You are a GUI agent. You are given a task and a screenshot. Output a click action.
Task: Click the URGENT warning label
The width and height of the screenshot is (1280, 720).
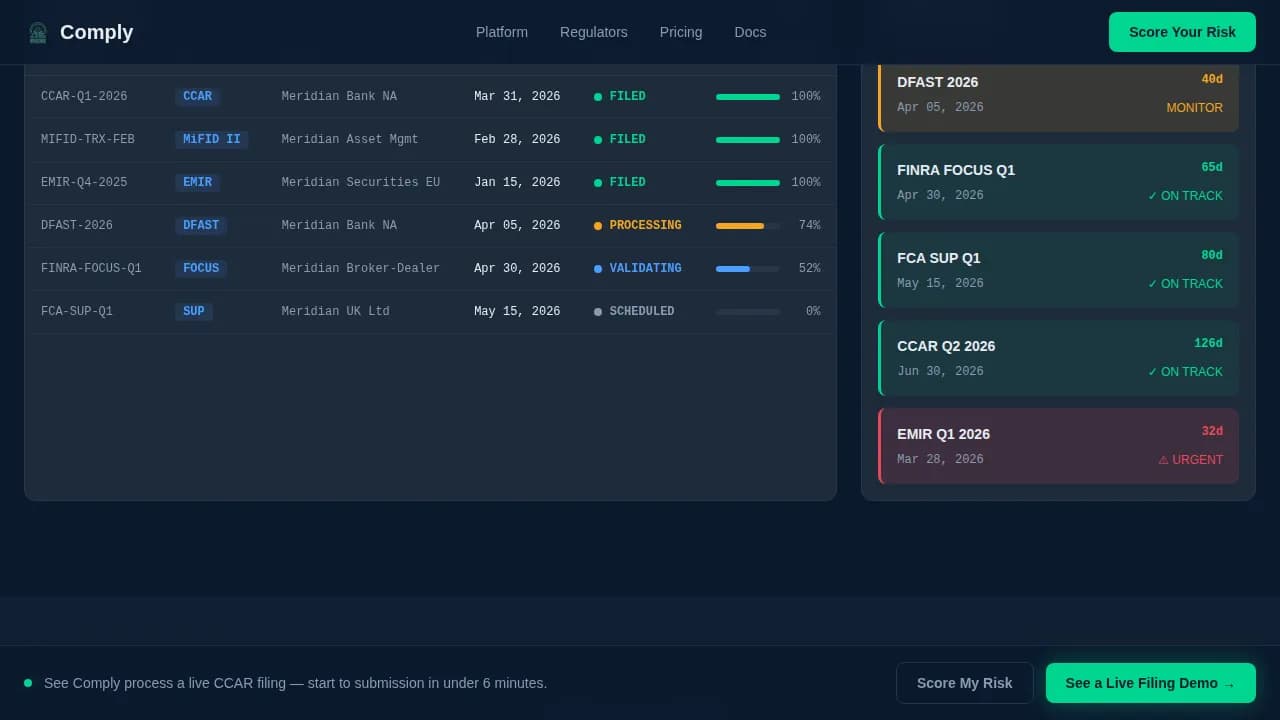[x=1190, y=460]
